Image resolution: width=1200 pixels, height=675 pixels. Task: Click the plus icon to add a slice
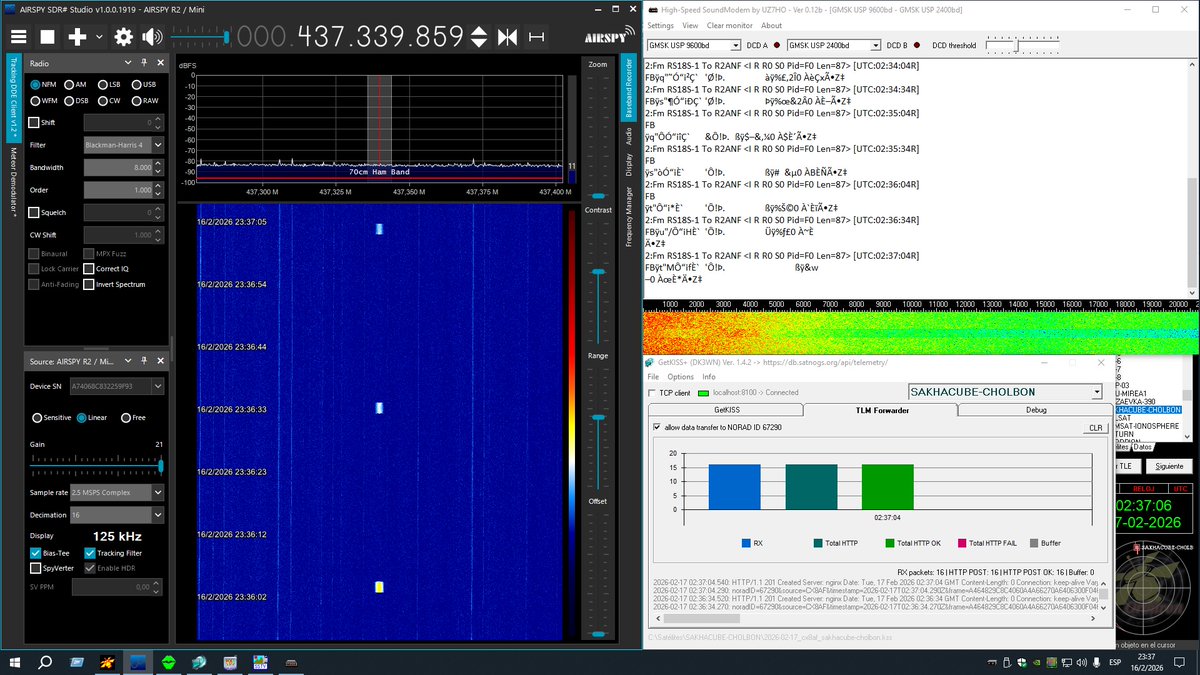coord(77,37)
